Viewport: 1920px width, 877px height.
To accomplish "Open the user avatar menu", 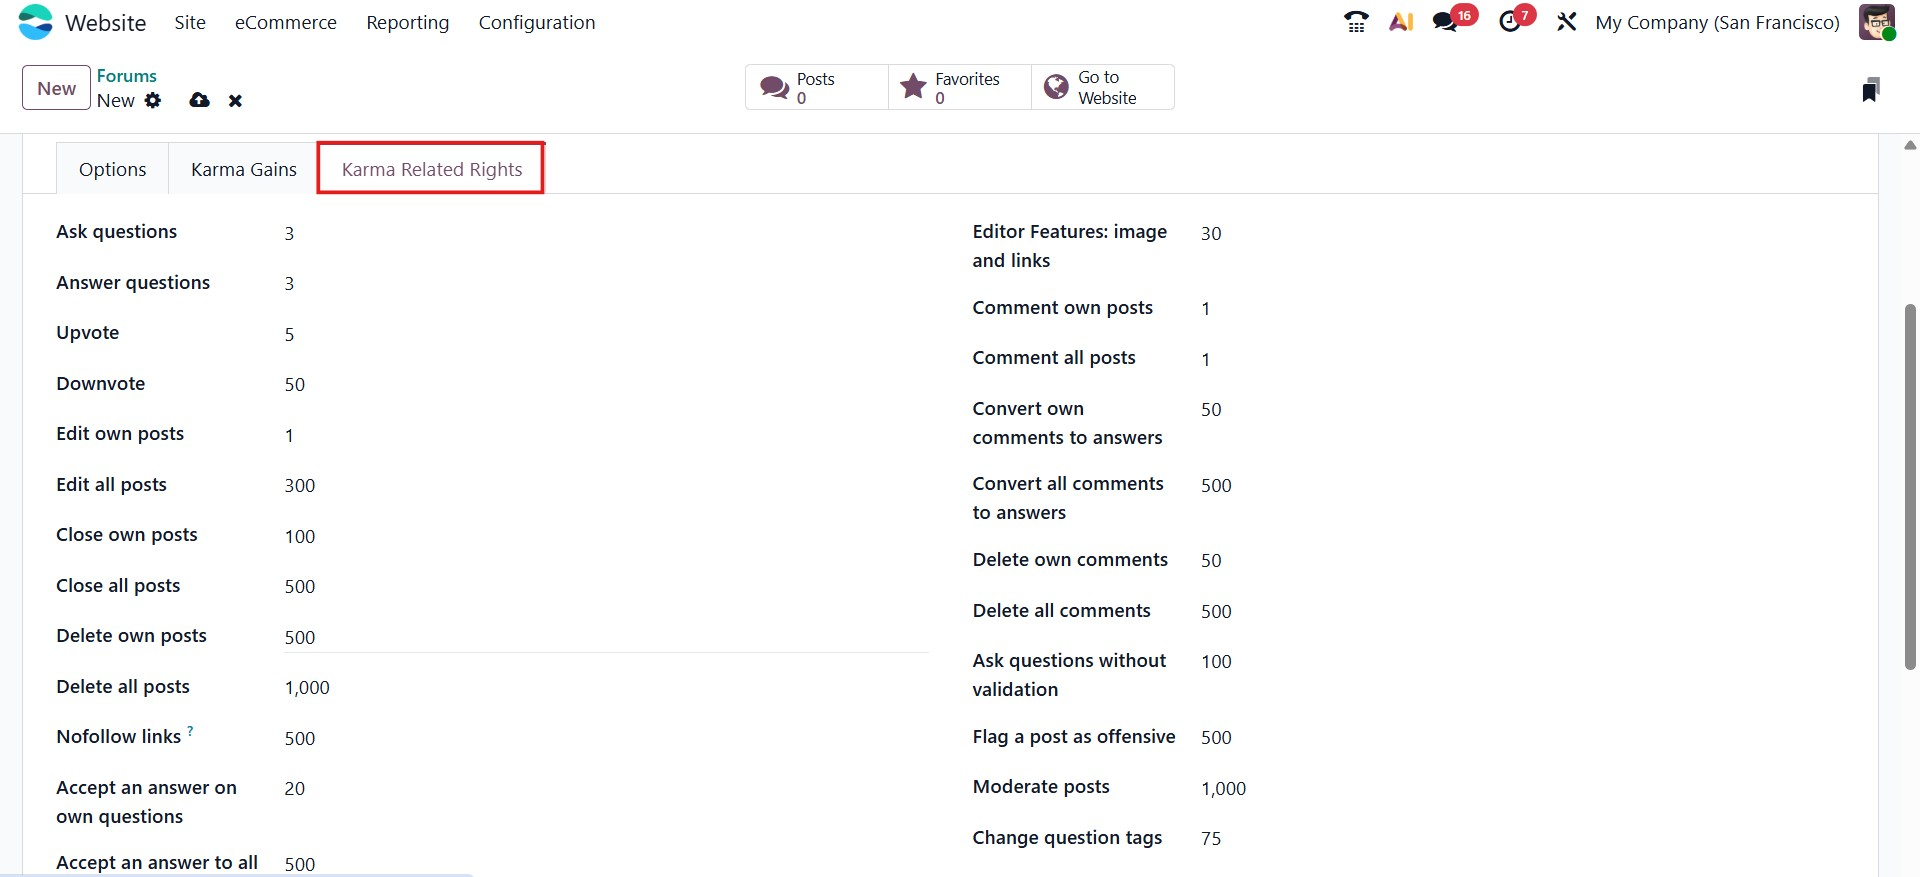I will (x=1877, y=22).
